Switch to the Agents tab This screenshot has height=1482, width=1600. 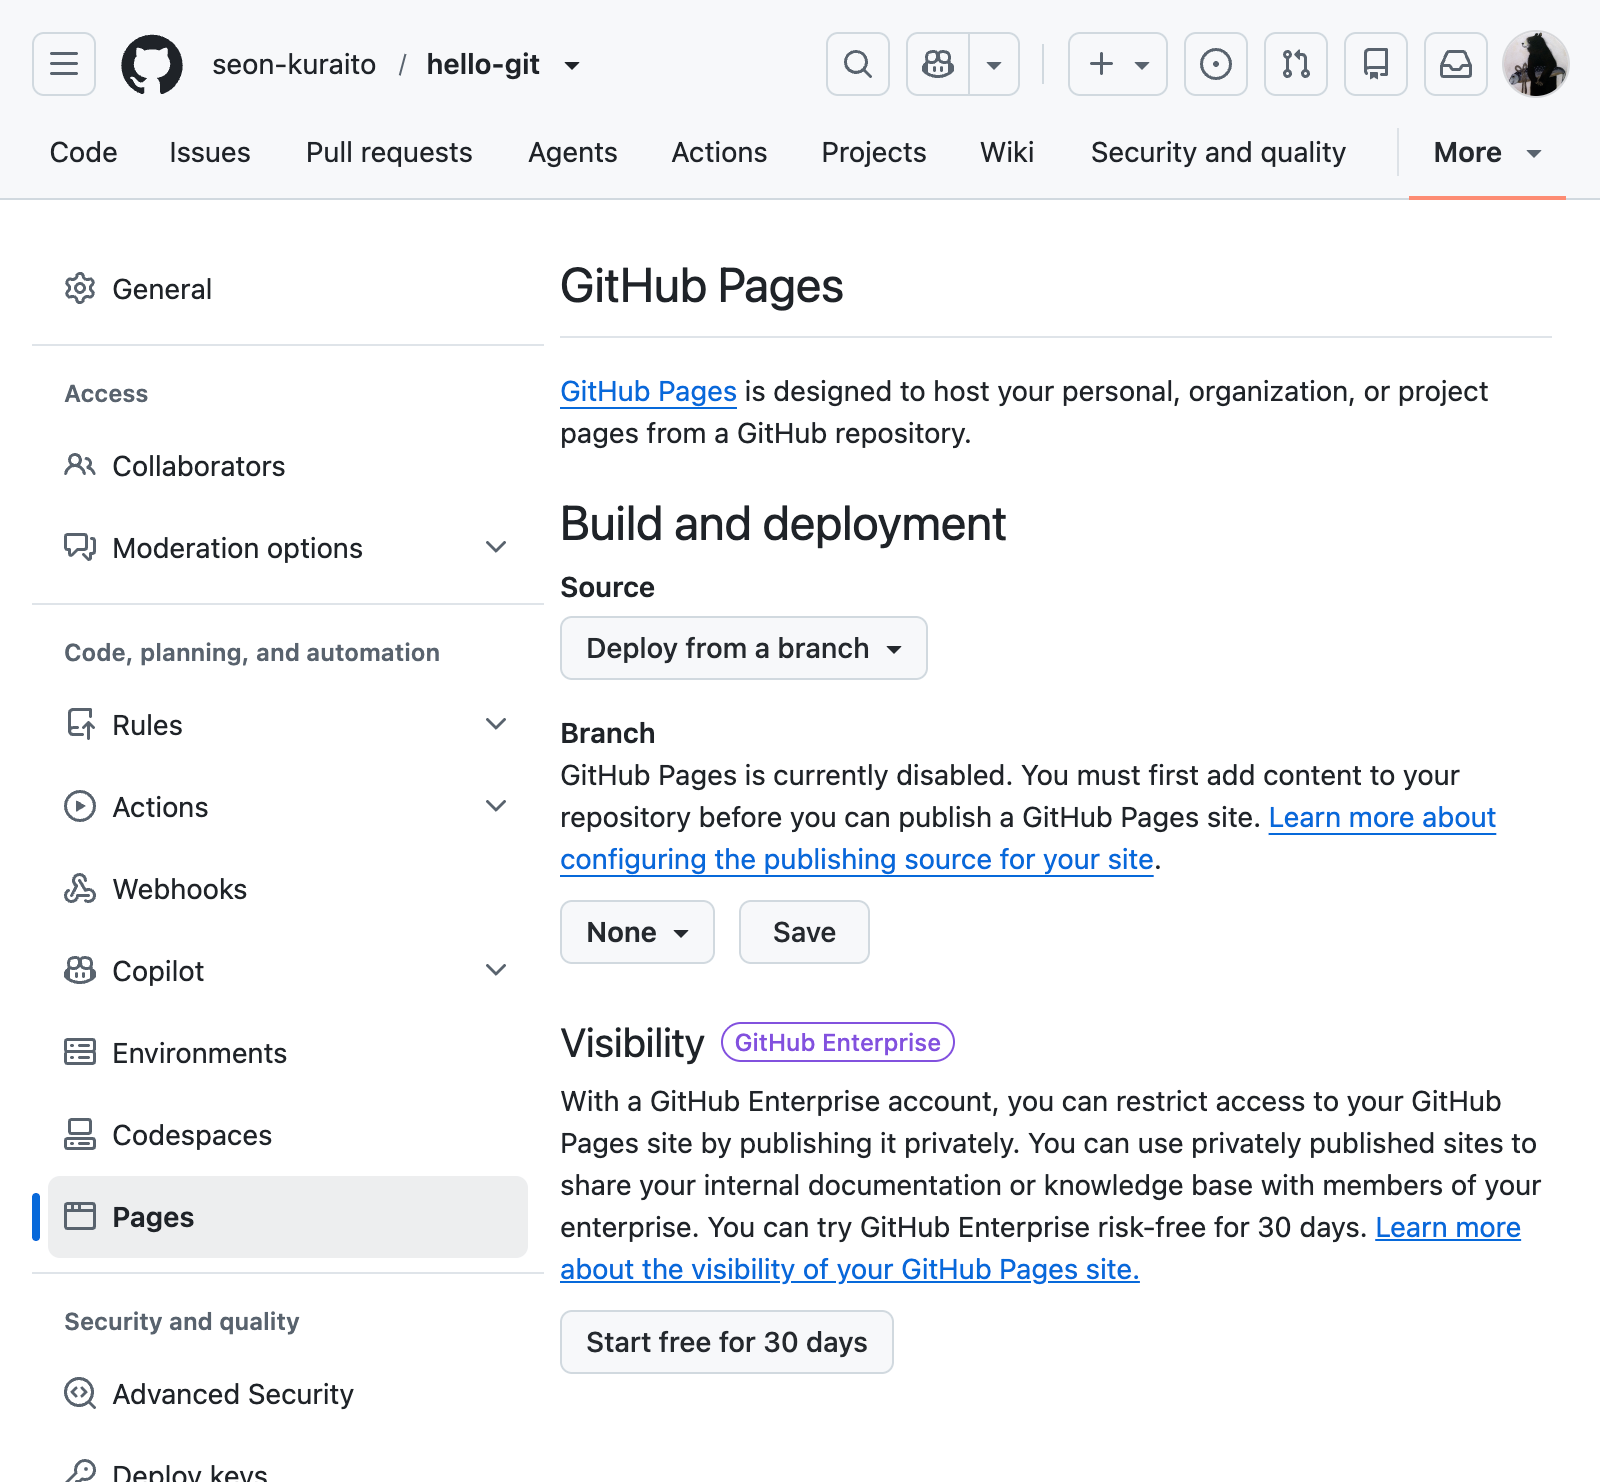[573, 153]
